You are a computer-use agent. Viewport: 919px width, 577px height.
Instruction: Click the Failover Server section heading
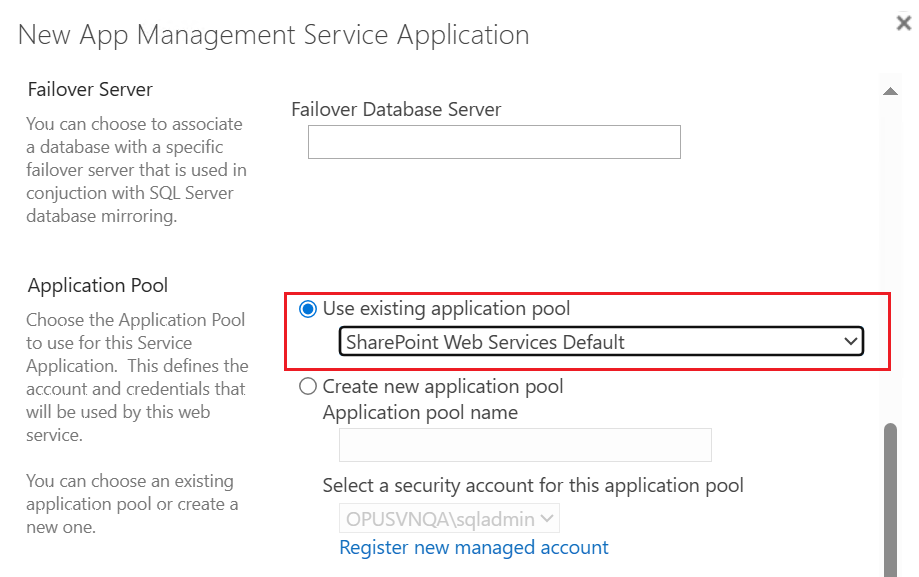pos(90,89)
